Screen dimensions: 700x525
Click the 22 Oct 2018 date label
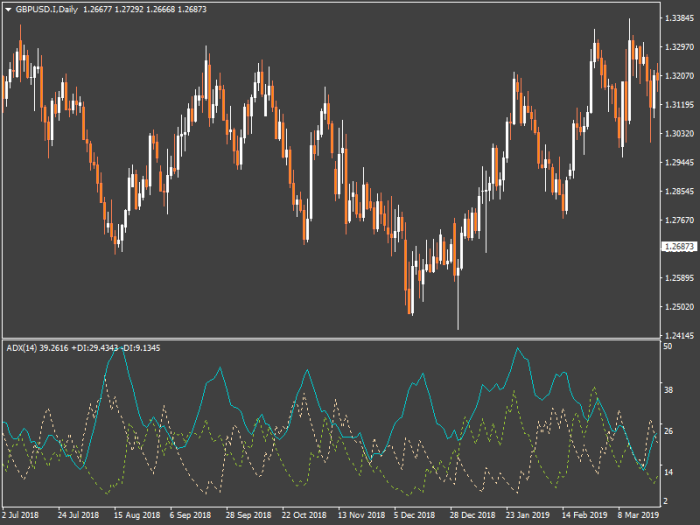point(304,515)
